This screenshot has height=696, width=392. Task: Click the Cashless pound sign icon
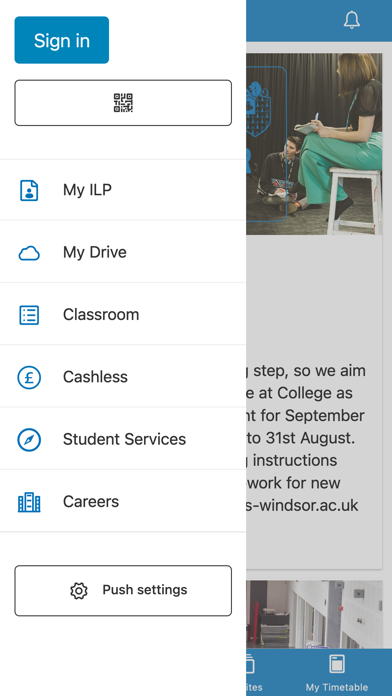[29, 377]
